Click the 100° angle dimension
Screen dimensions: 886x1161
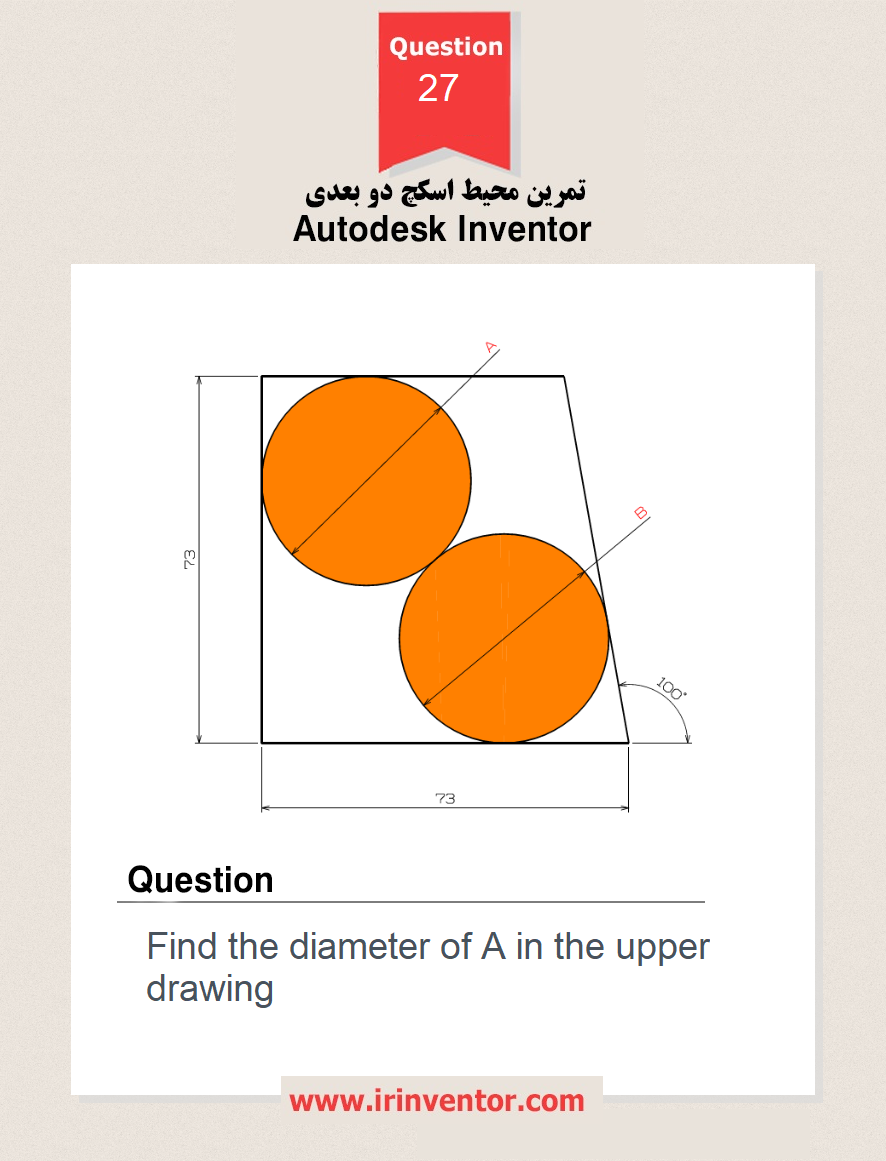671,689
